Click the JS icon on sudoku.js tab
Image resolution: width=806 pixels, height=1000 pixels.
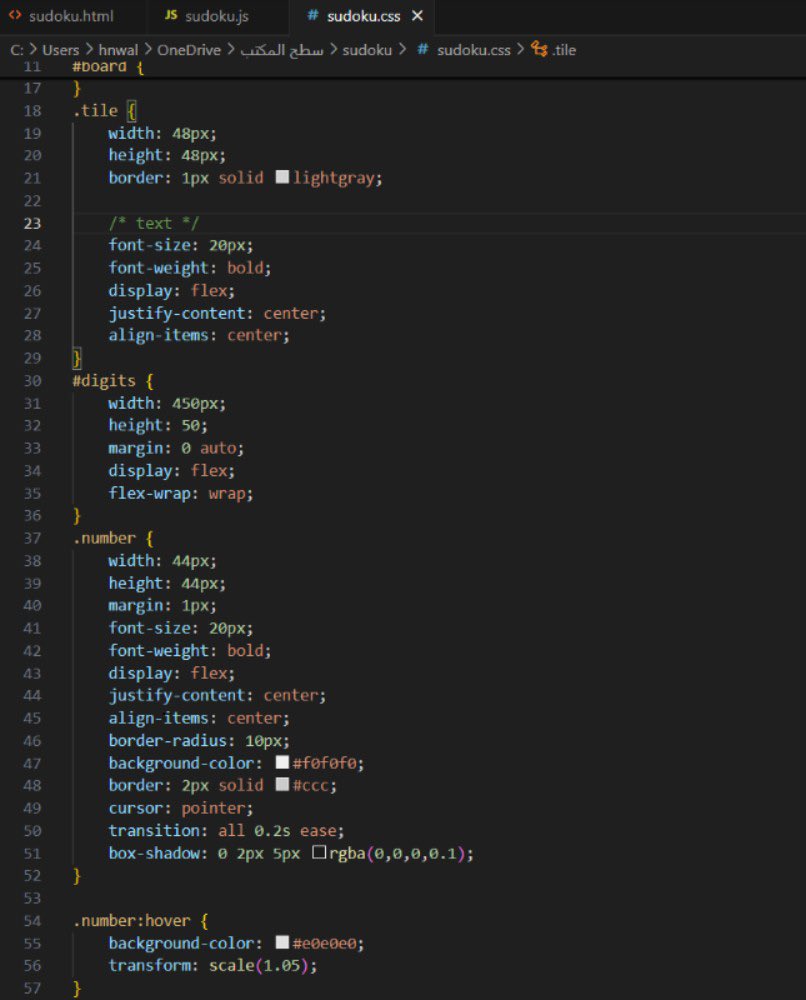171,15
